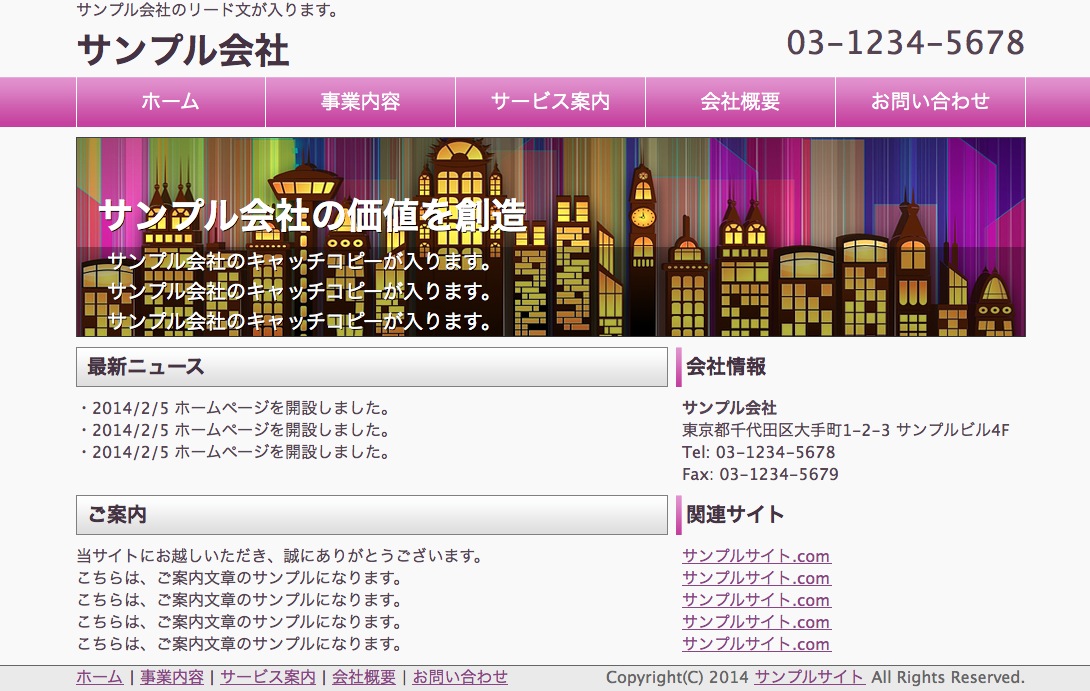Click the サンプルサイト link in the copyright line
This screenshot has width=1090, height=691.
(809, 678)
